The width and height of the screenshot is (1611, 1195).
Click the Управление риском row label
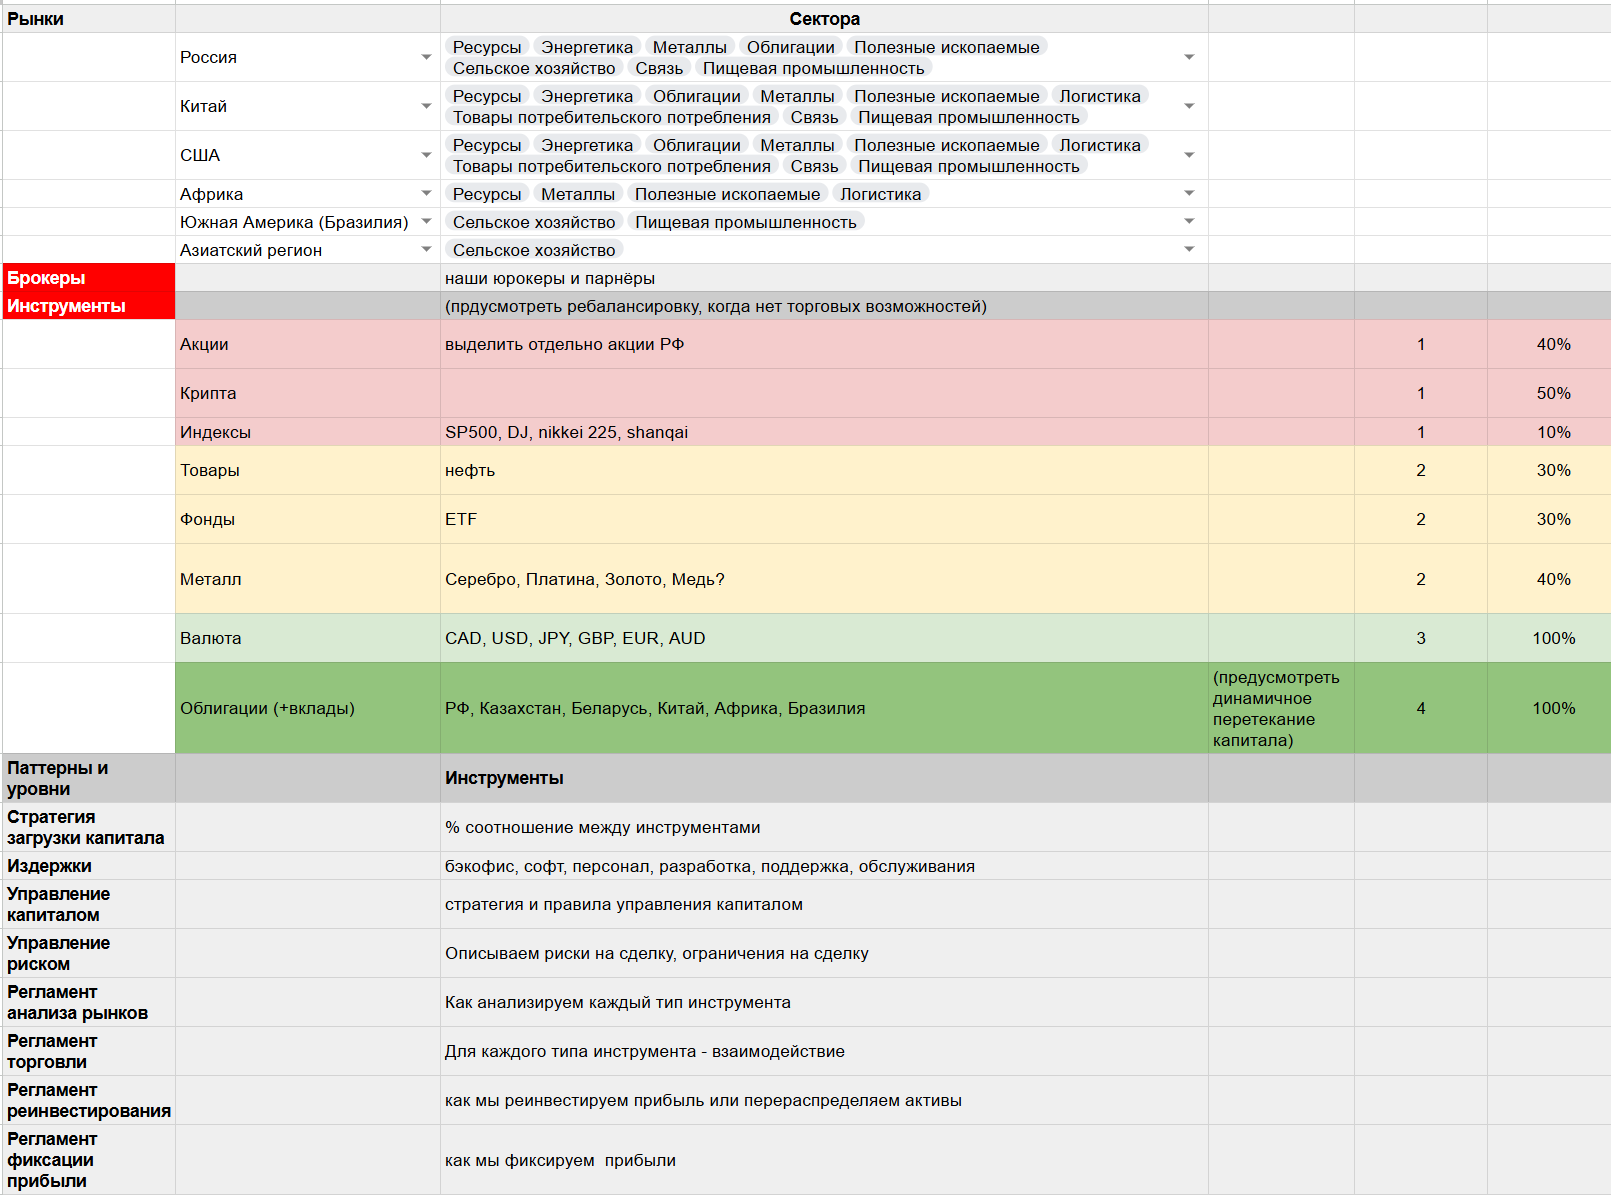point(88,953)
